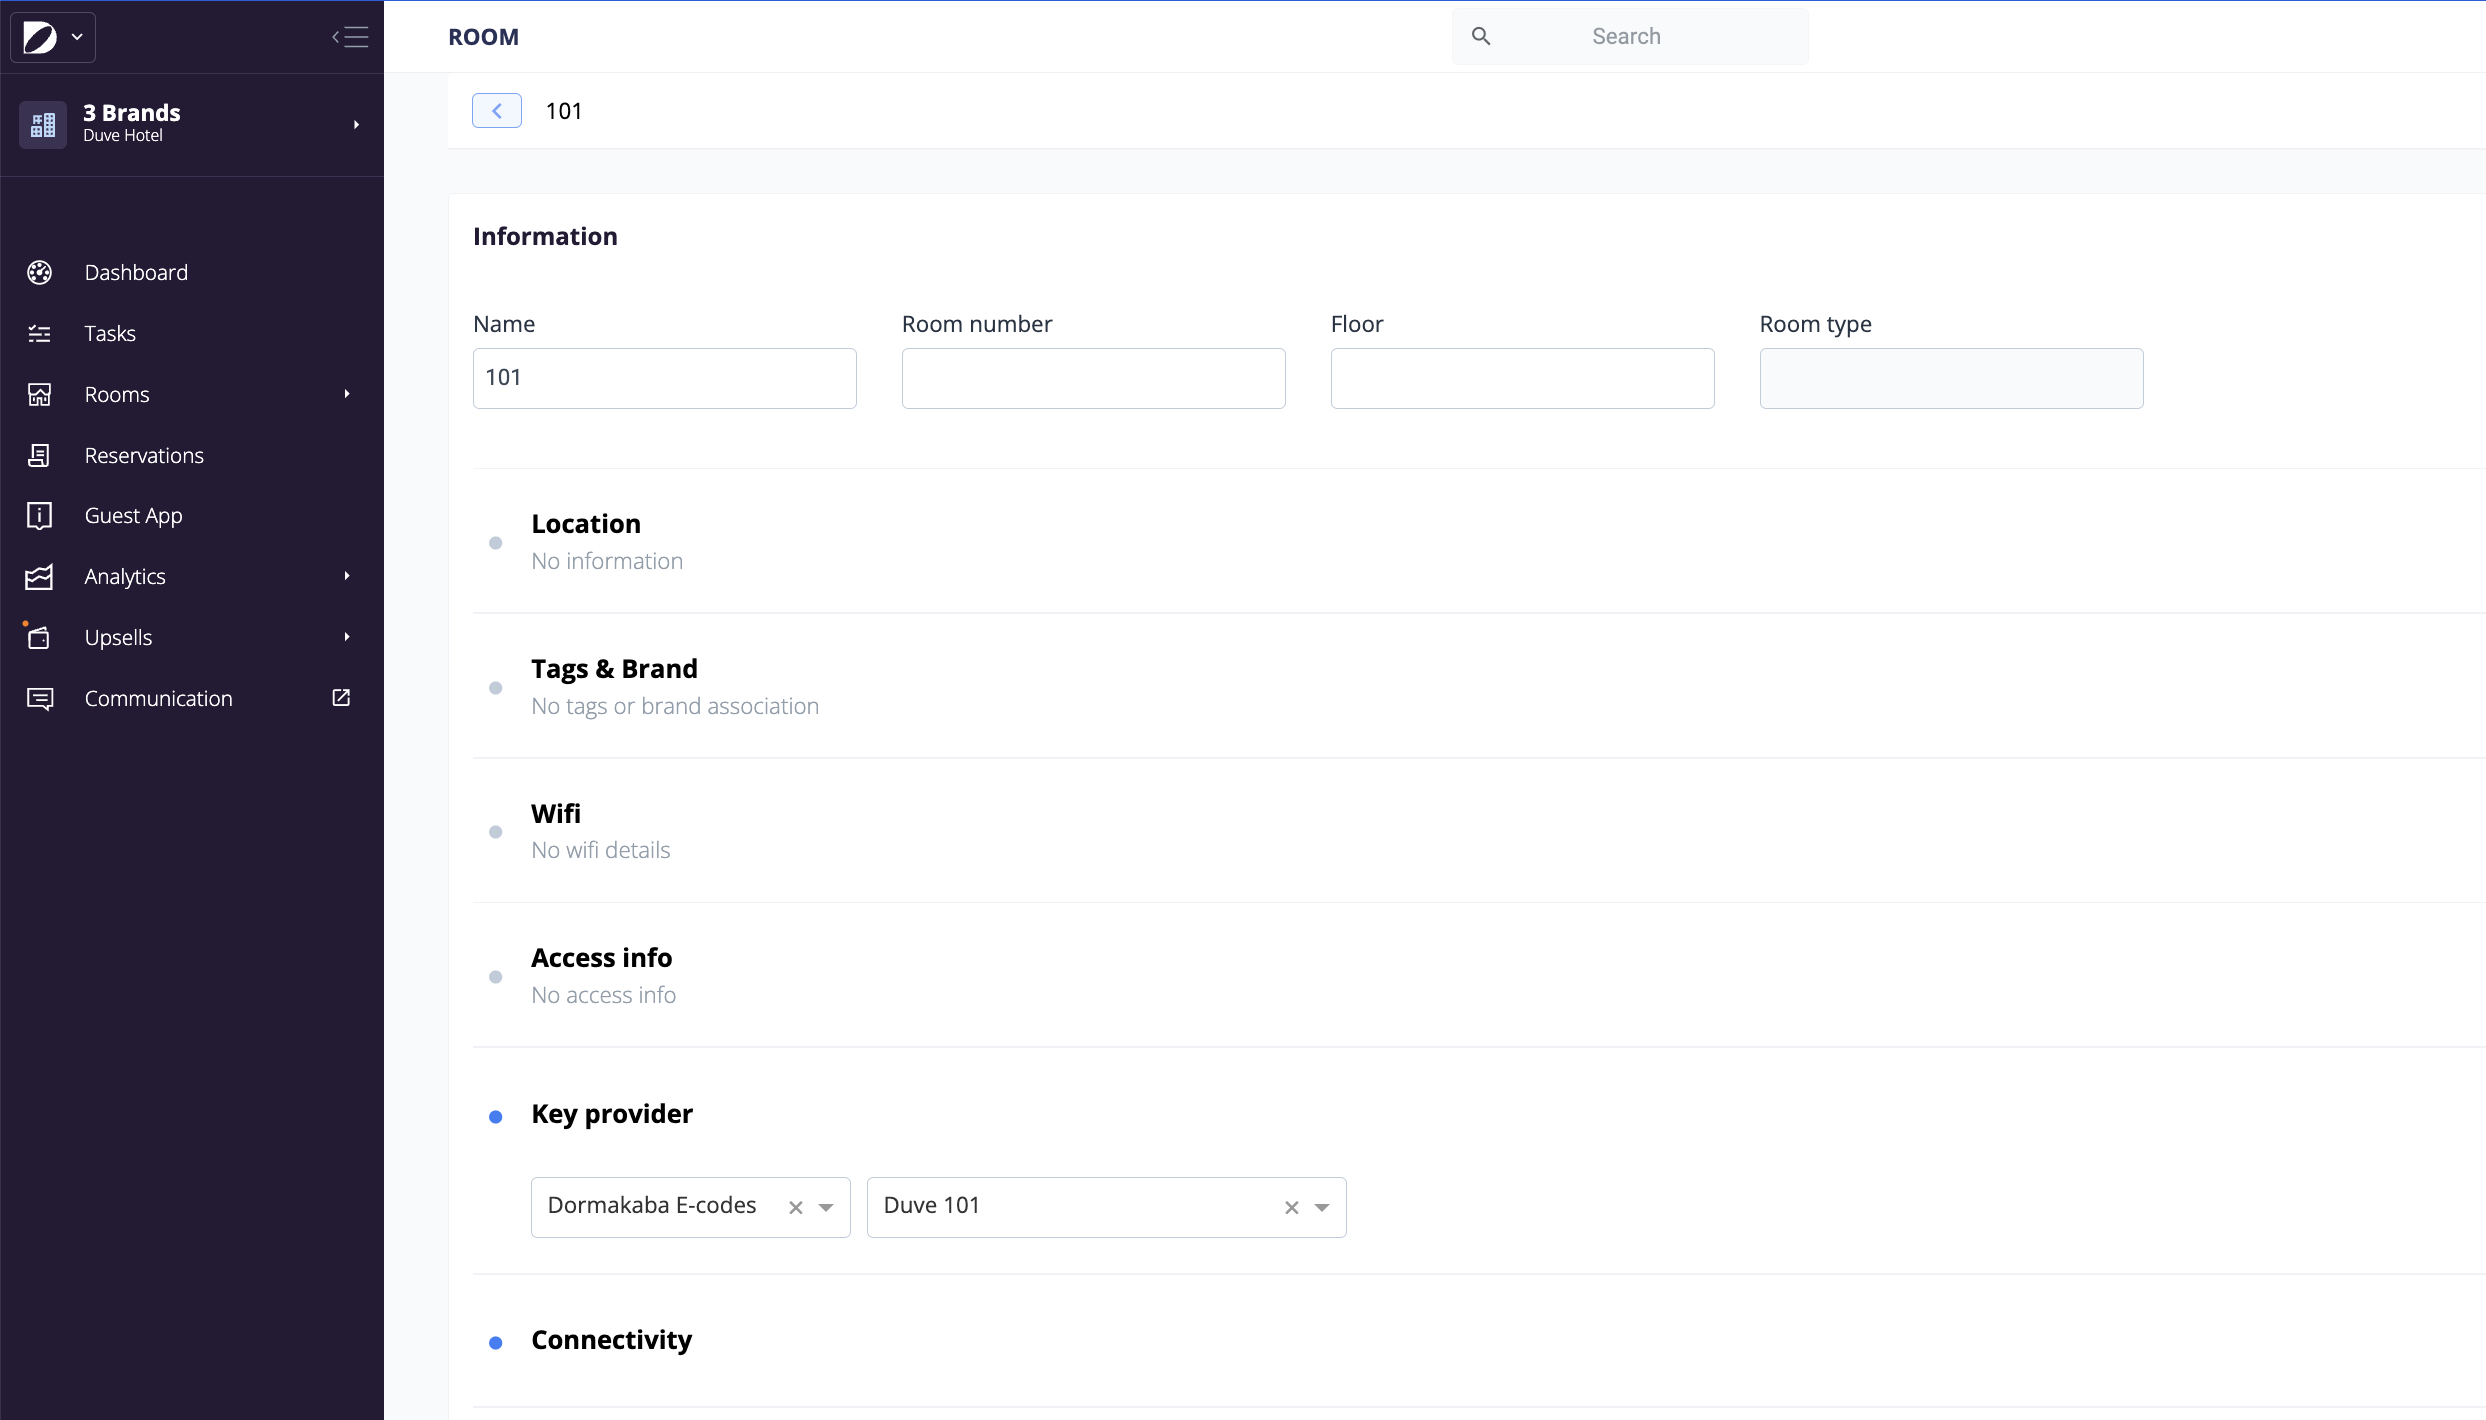This screenshot has width=2486, height=1420.
Task: Expand the Location section
Action: tap(586, 524)
